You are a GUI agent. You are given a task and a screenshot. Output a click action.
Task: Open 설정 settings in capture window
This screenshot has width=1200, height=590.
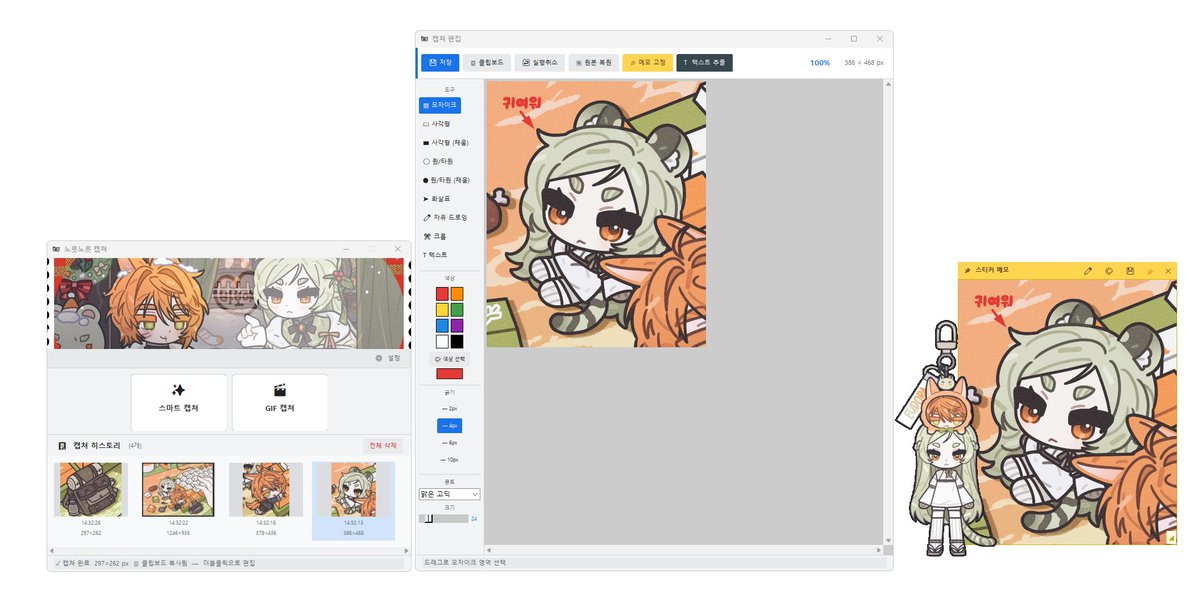tap(387, 358)
